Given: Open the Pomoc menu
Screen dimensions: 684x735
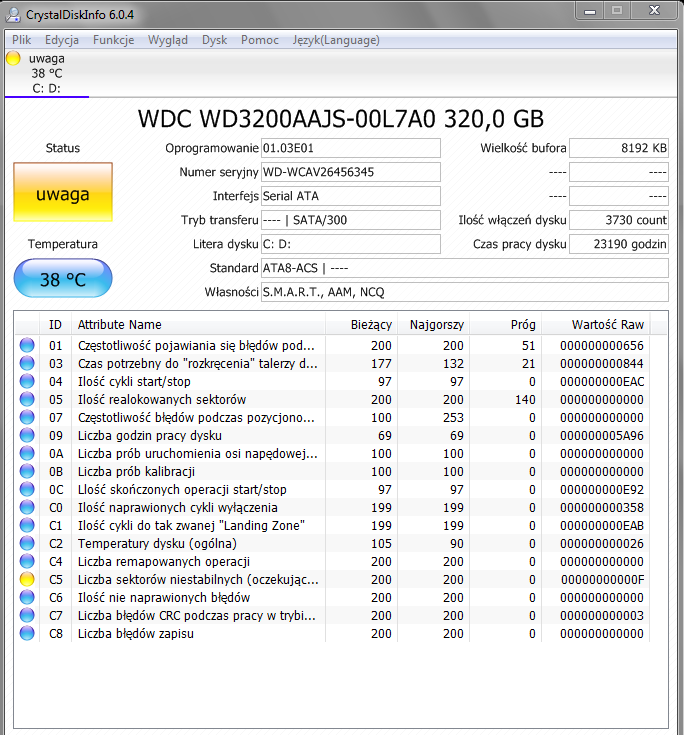Looking at the screenshot, I should [x=260, y=40].
